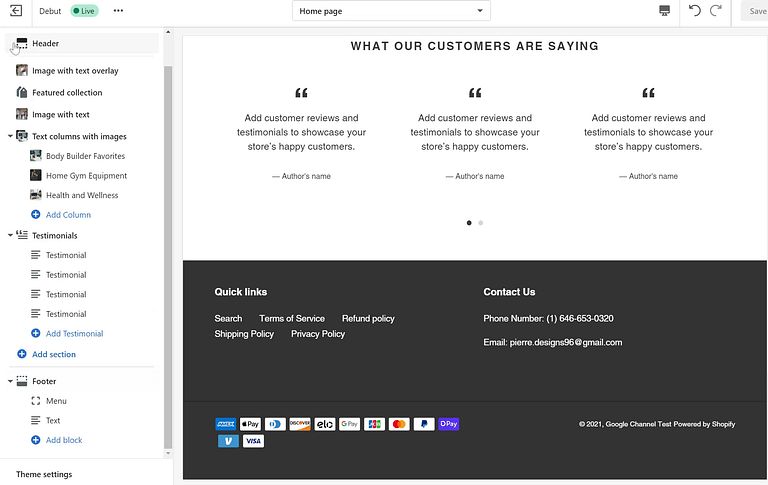This screenshot has height=485, width=768.
Task: Click the undo arrow
Action: 695,10
